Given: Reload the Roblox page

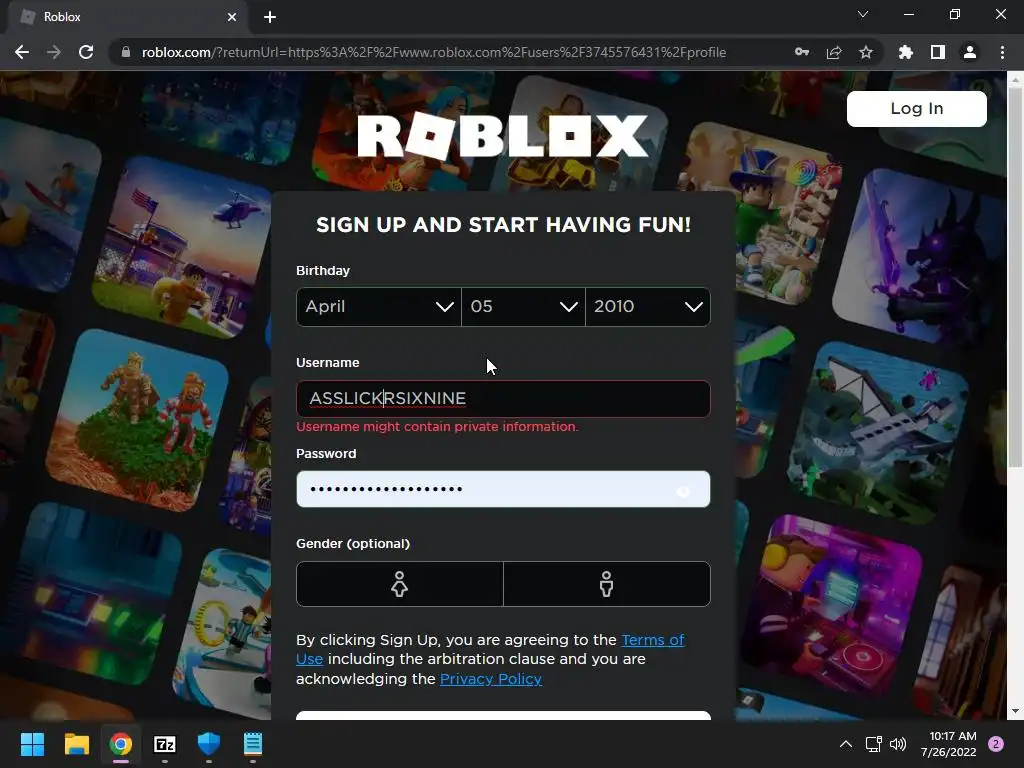Looking at the screenshot, I should (86, 52).
